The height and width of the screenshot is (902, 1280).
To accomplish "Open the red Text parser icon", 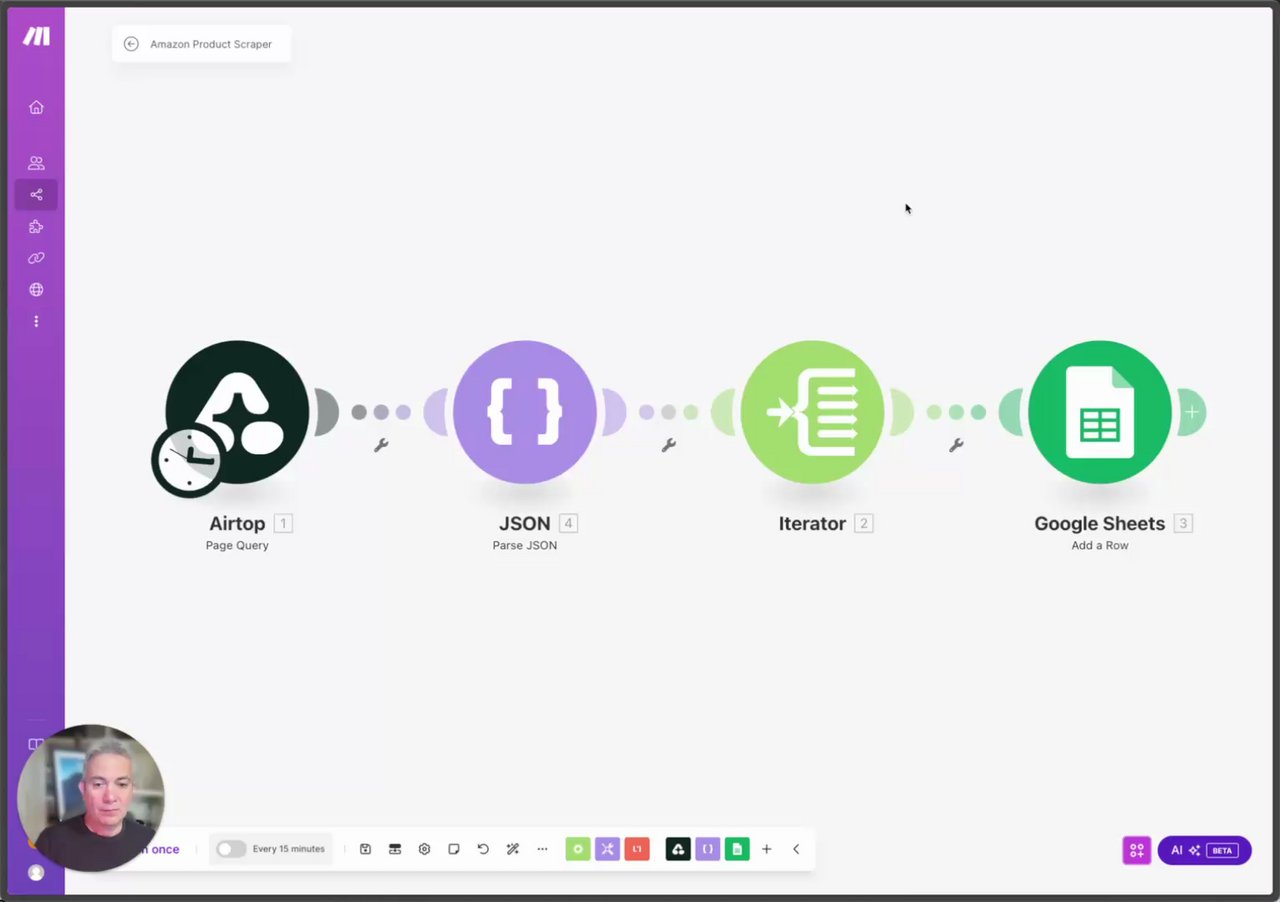I will [637, 849].
